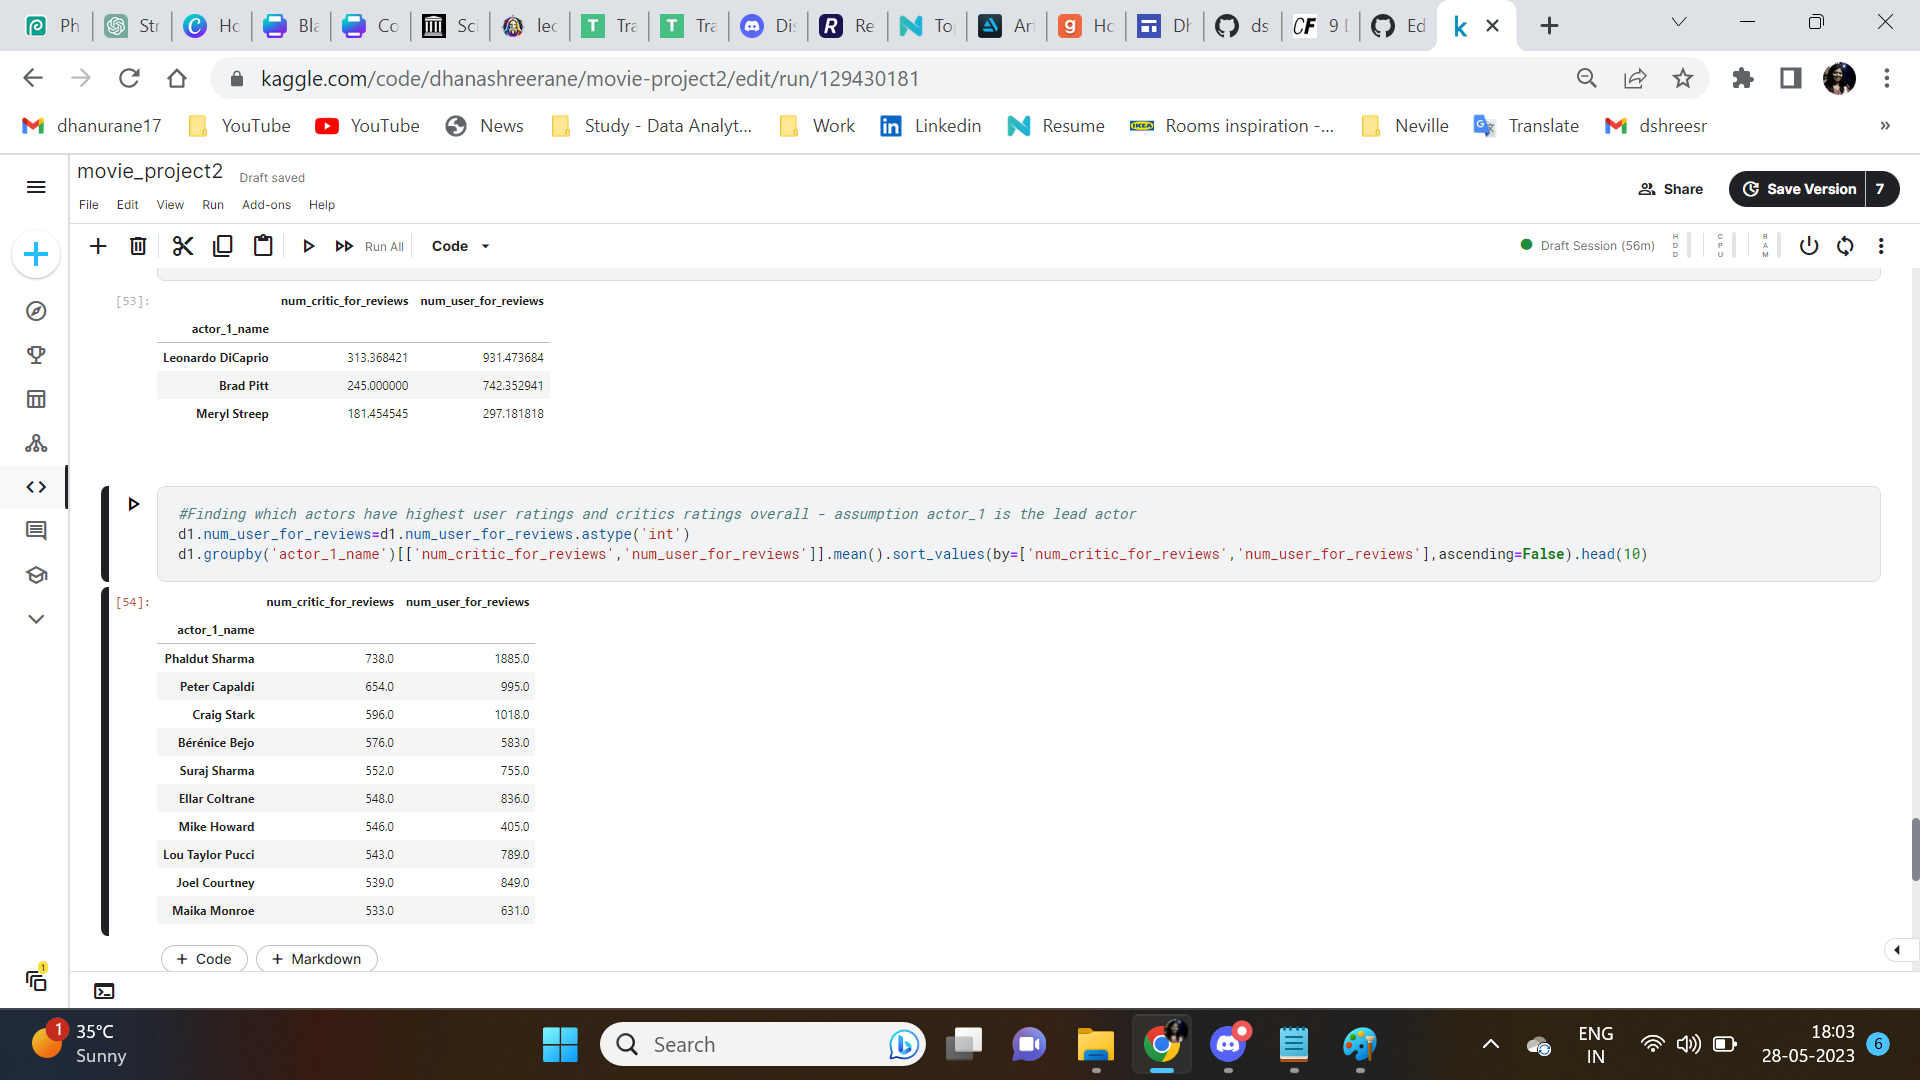Restart the kernel with circular arrow icon
This screenshot has height=1080, width=1920.
click(1845, 245)
